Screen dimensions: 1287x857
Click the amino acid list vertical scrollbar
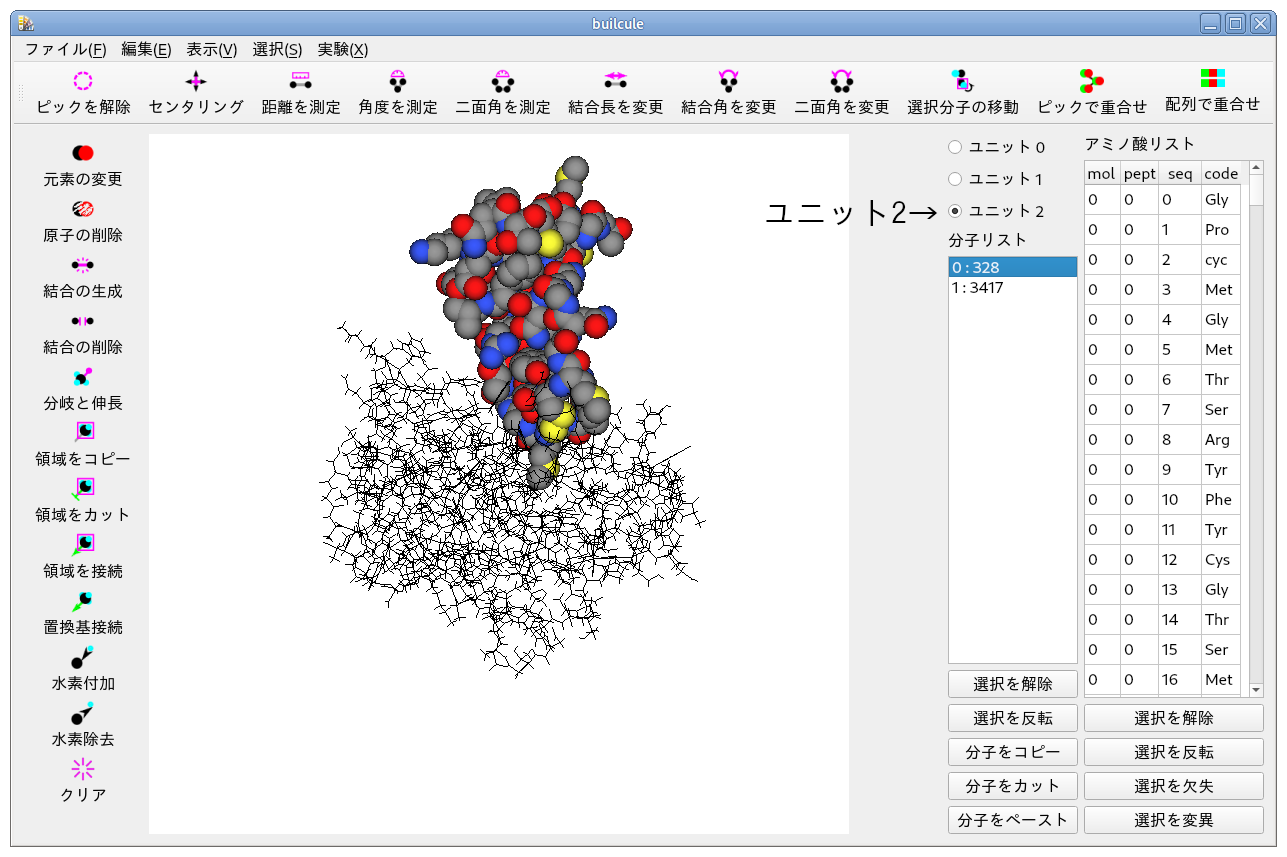1256,430
